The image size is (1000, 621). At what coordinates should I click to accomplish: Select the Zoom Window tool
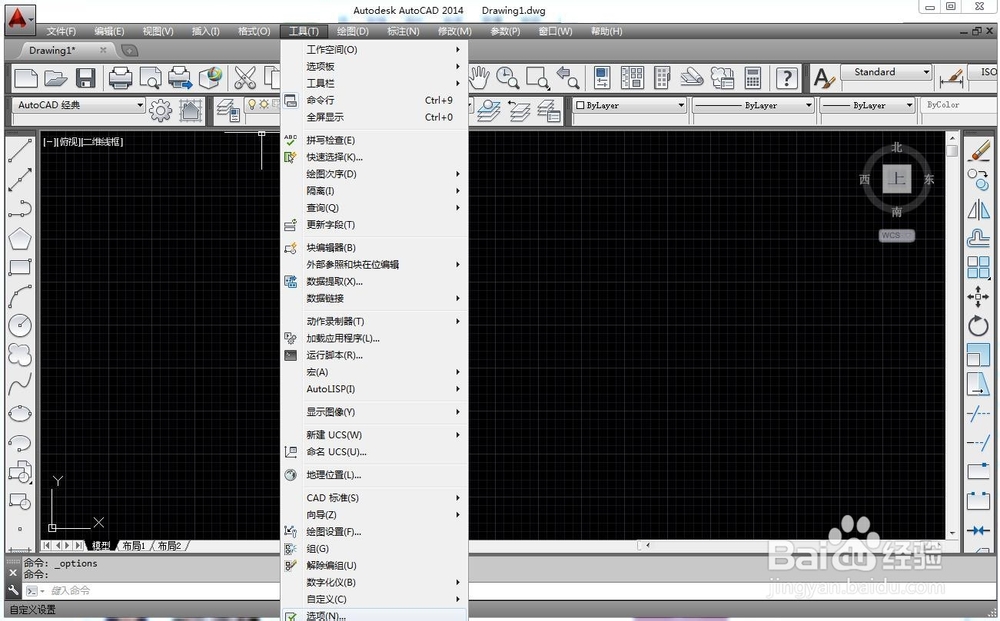(537, 78)
